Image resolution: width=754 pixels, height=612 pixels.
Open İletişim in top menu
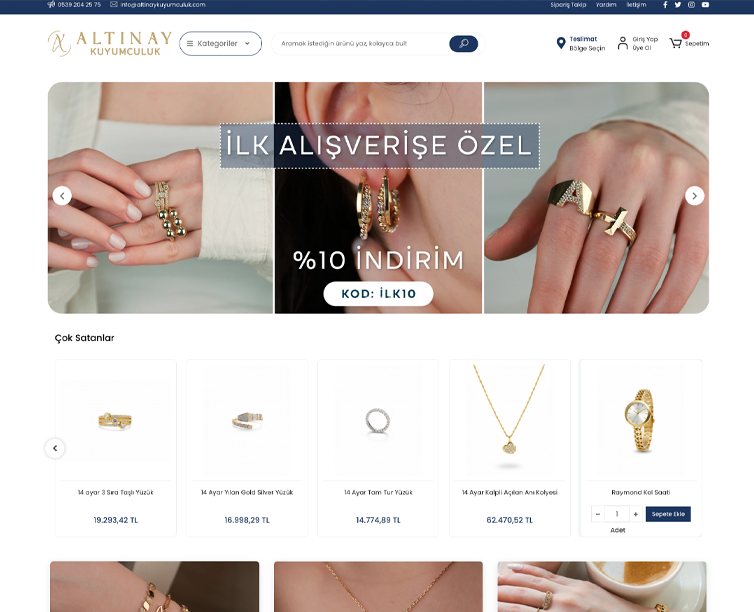point(636,5)
